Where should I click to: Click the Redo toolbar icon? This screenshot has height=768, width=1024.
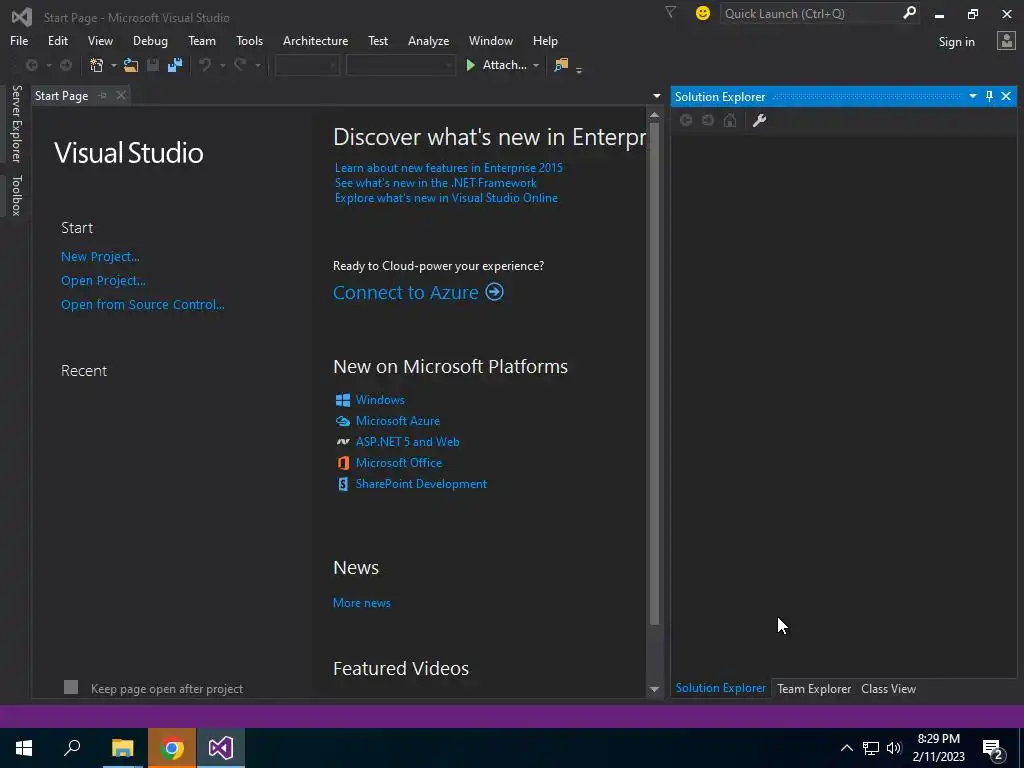[x=240, y=65]
